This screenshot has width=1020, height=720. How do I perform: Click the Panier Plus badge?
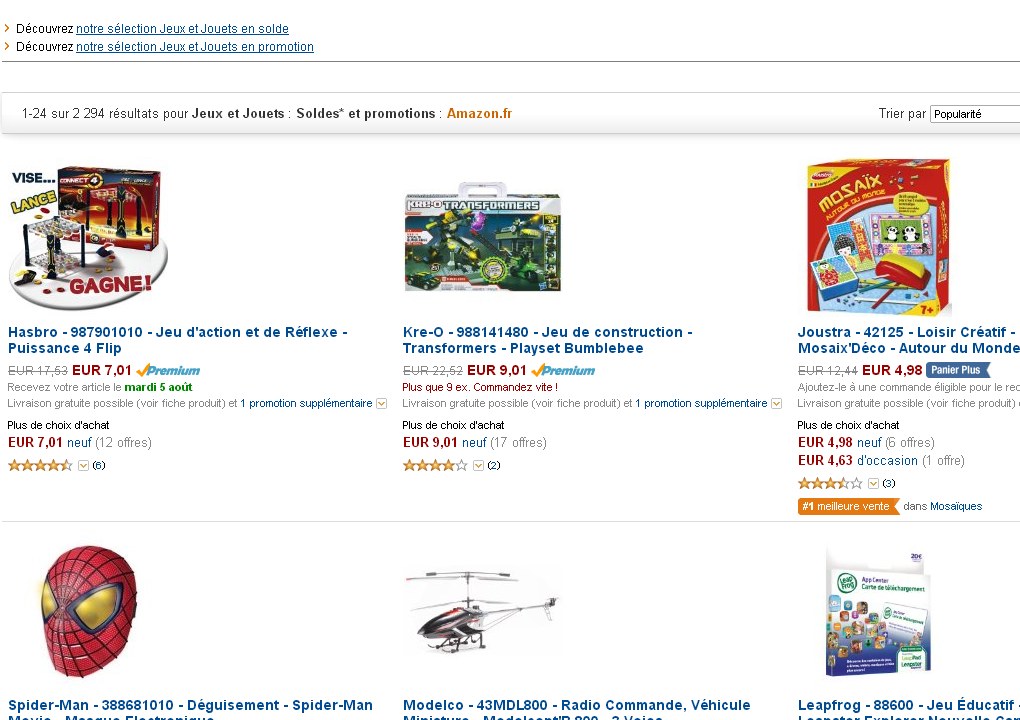coord(958,370)
